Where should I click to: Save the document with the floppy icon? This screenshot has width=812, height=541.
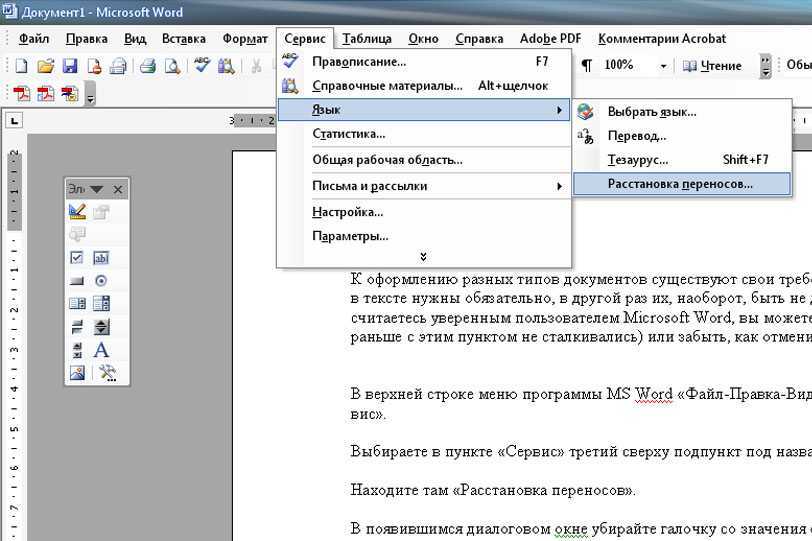click(x=69, y=66)
